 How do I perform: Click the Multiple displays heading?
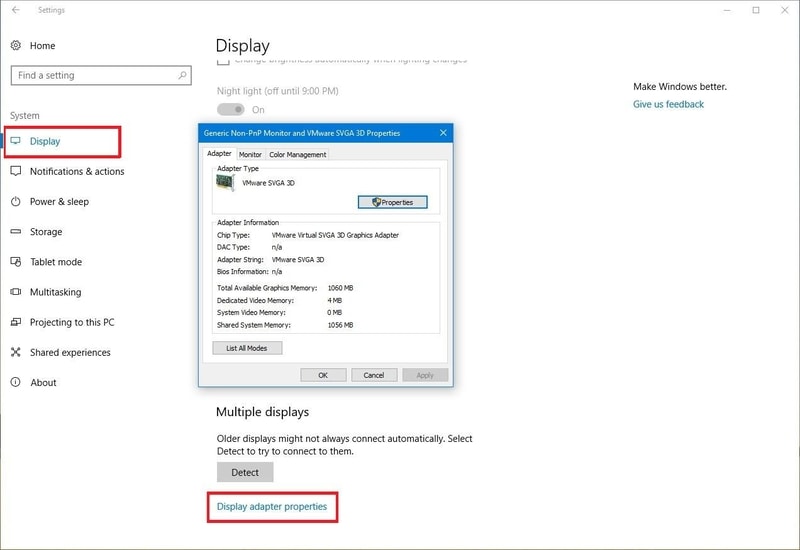[x=262, y=412]
